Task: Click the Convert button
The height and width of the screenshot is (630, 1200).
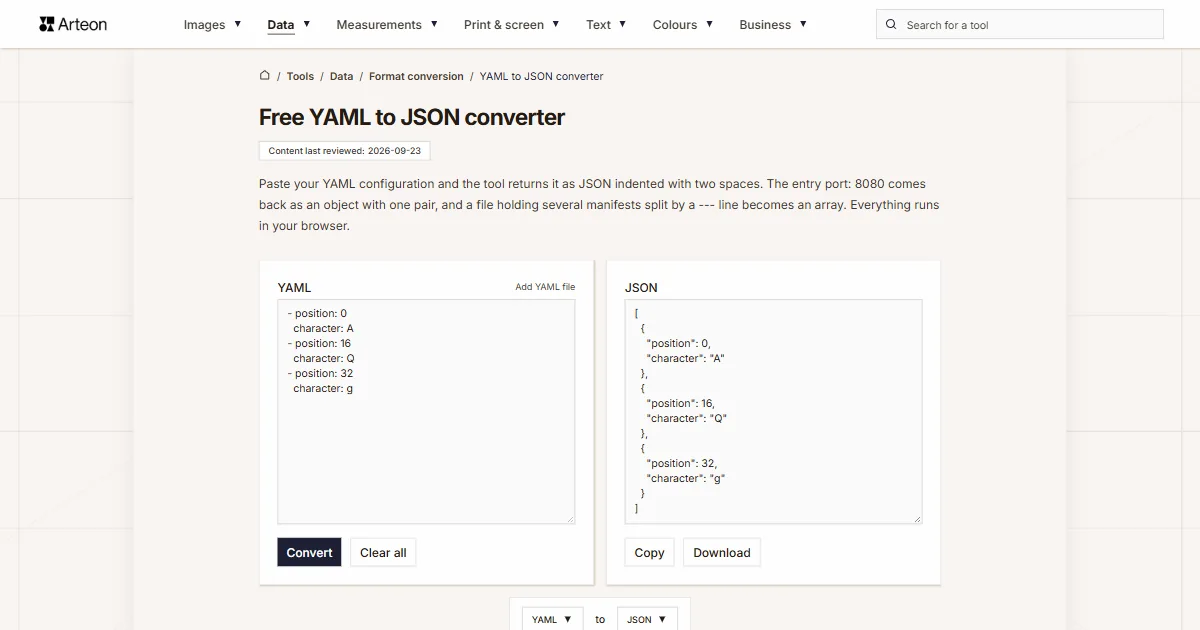Action: pos(309,553)
